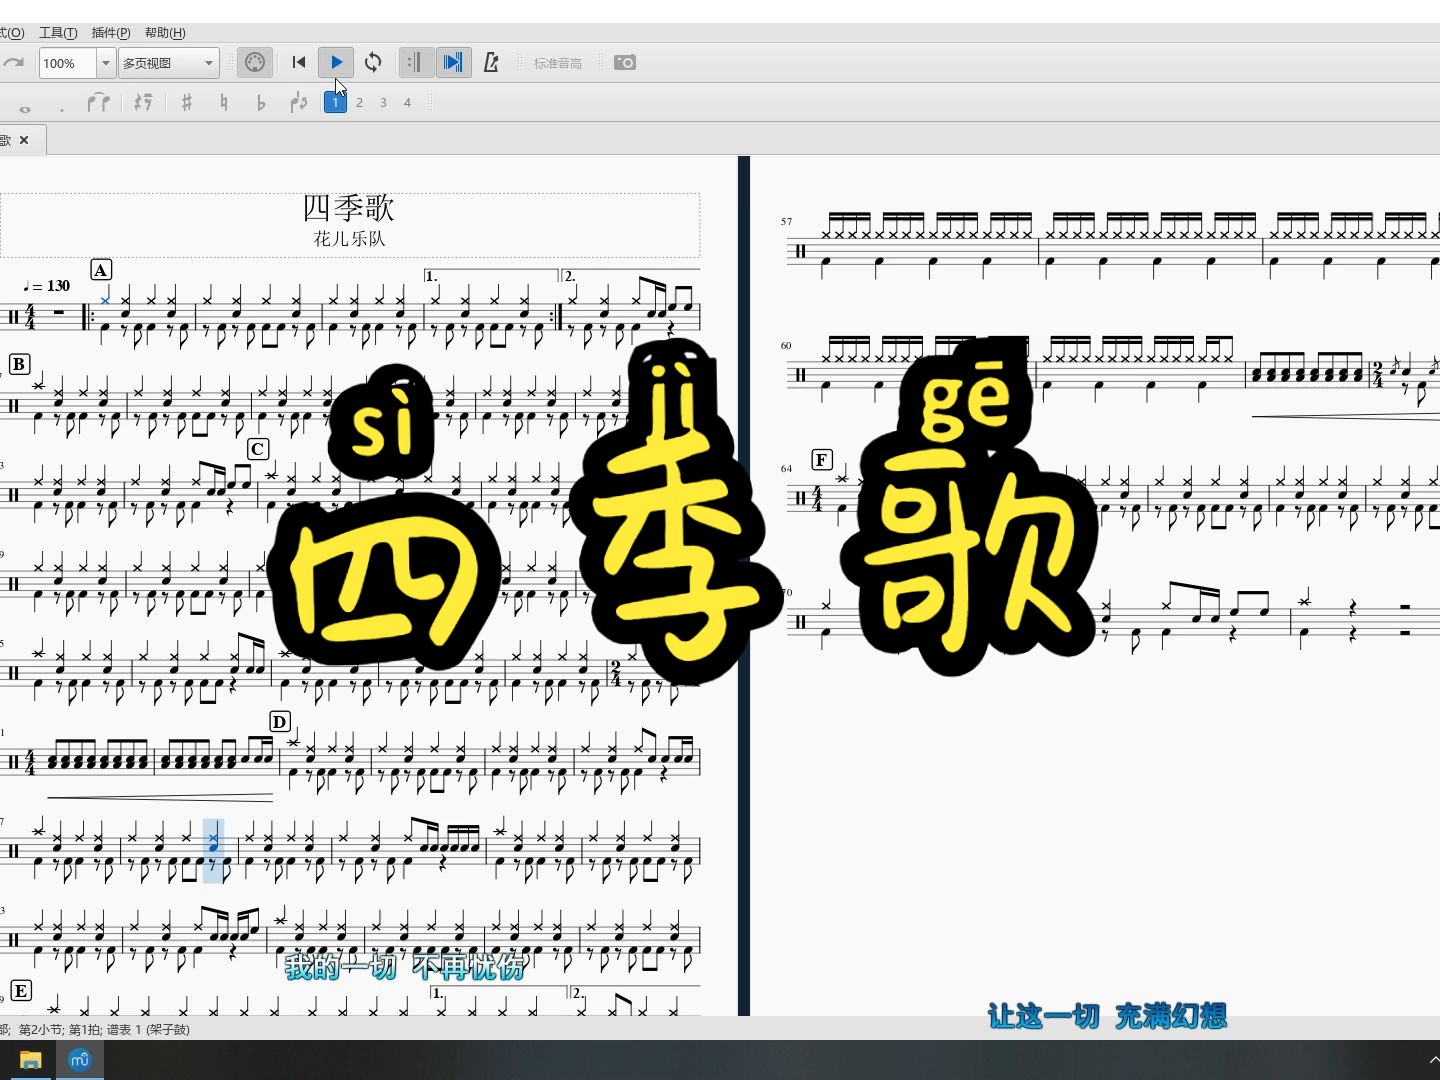Toggle pan score during playback

[453, 63]
